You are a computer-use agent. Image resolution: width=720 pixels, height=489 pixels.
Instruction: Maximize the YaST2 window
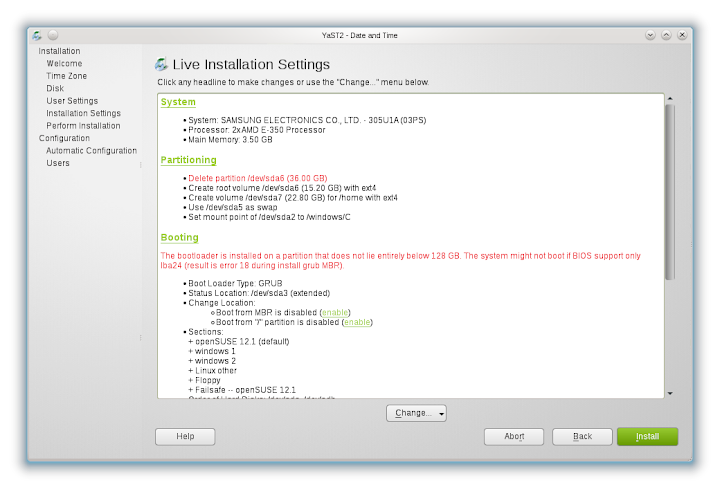click(x=666, y=35)
